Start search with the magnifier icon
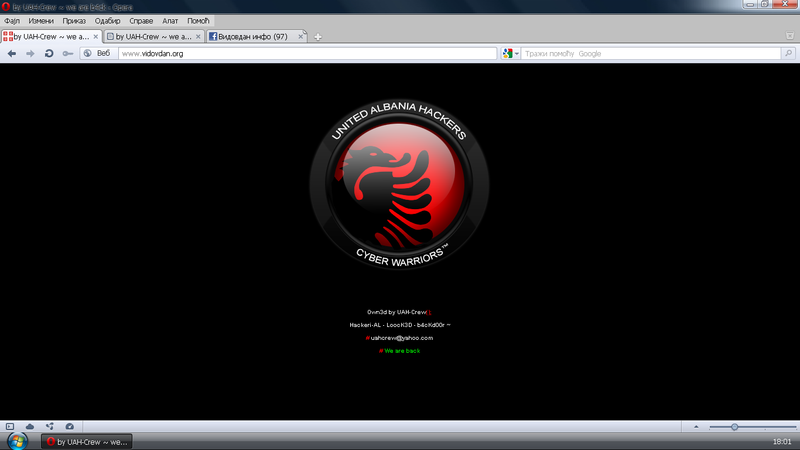This screenshot has width=800, height=450. click(x=788, y=53)
